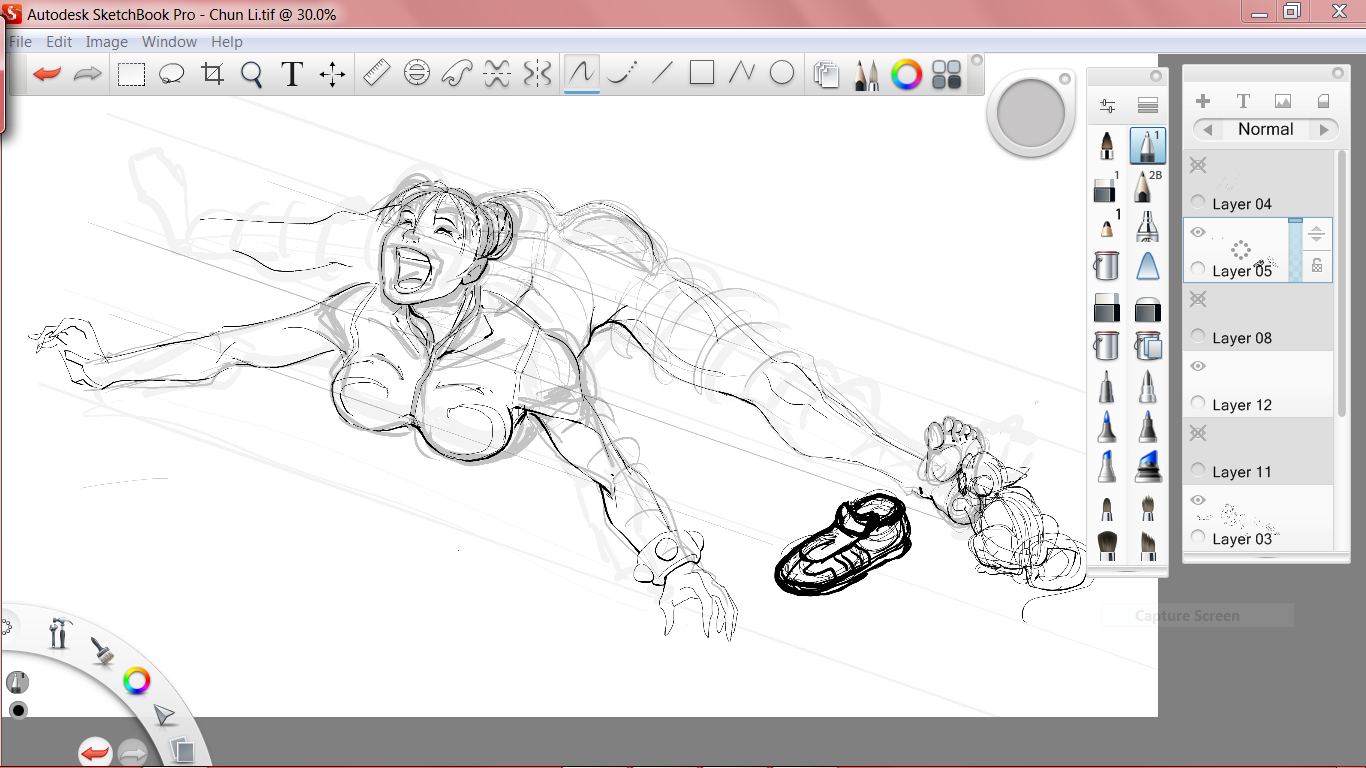The width and height of the screenshot is (1366, 768).
Task: Collapse the layer editor via top circle button
Action: coord(1337,73)
